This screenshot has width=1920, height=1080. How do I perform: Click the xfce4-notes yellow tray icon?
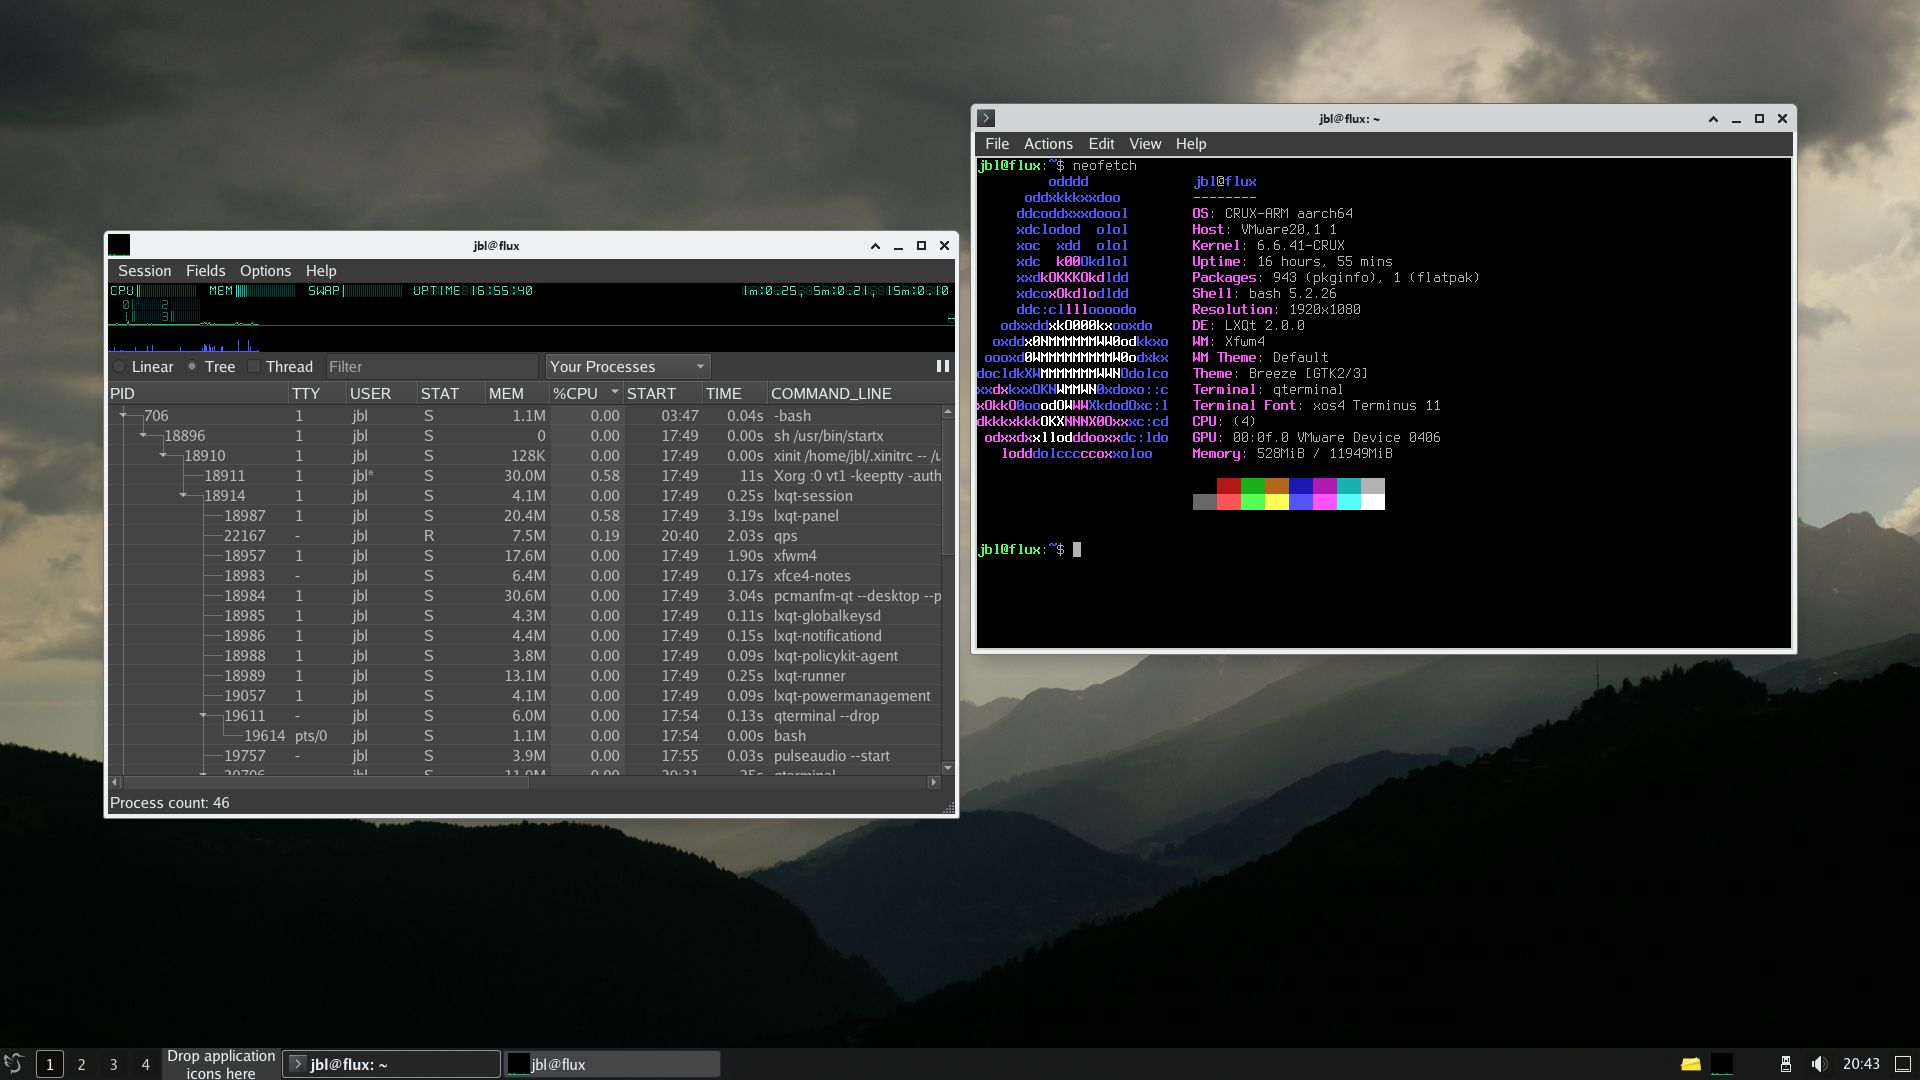click(1690, 1064)
